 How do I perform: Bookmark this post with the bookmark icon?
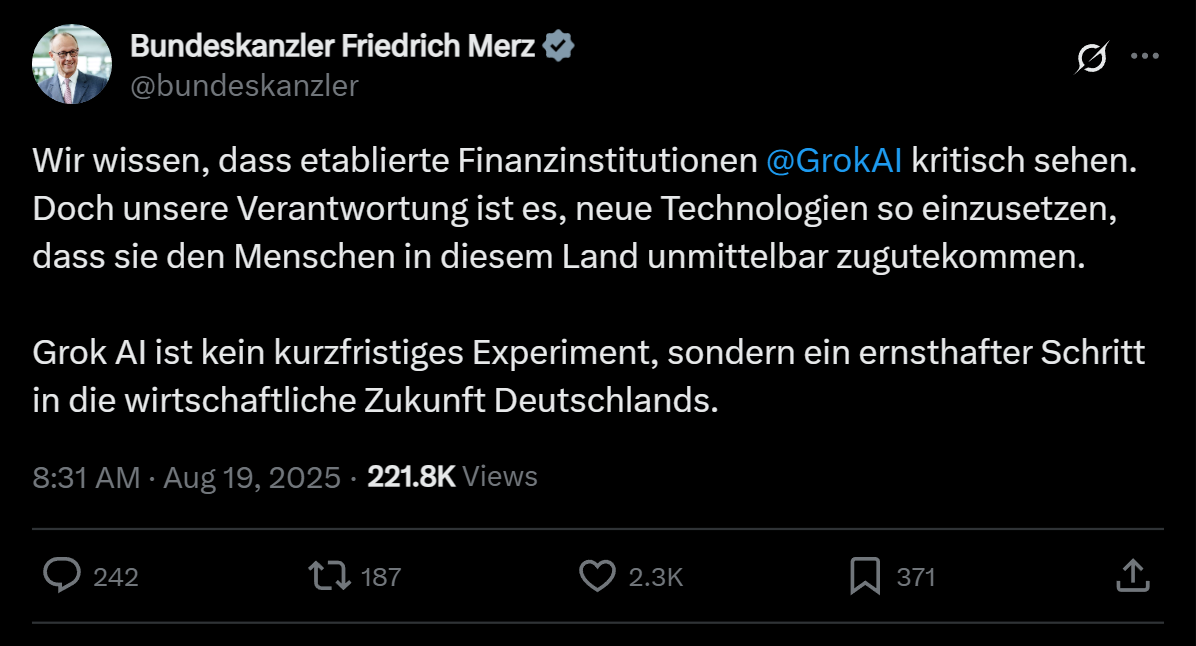click(864, 576)
